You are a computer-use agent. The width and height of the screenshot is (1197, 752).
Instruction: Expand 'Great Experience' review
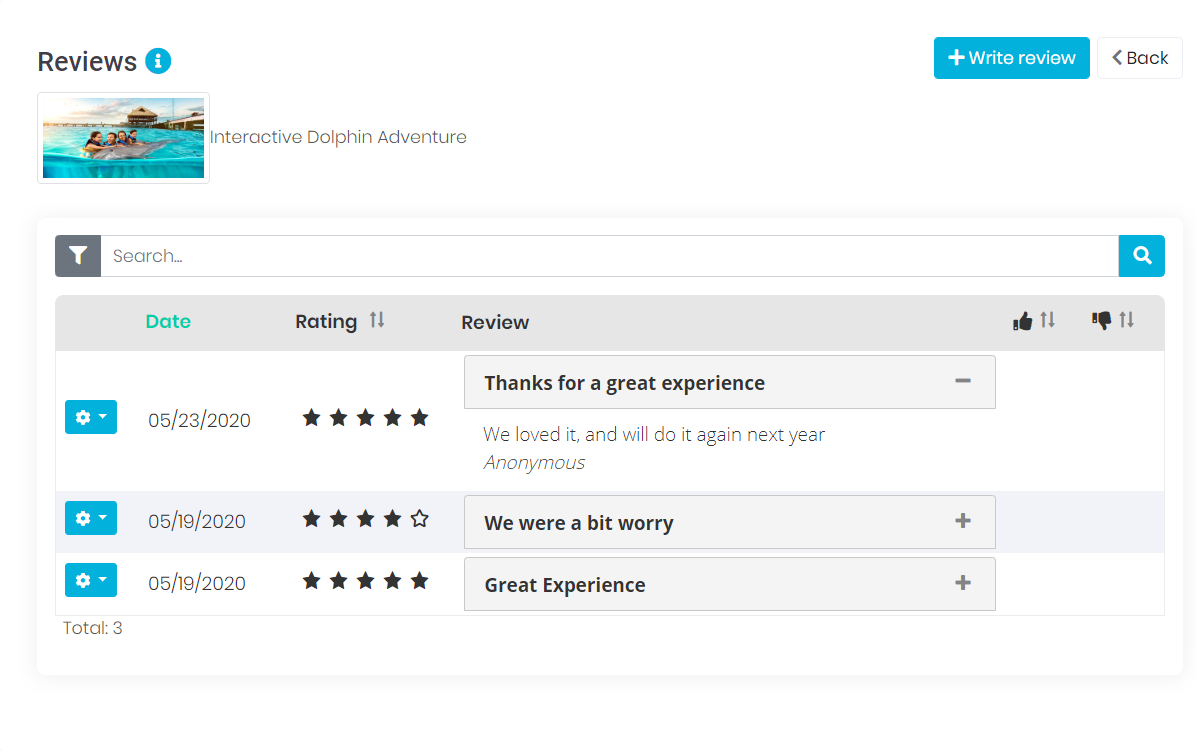(962, 583)
